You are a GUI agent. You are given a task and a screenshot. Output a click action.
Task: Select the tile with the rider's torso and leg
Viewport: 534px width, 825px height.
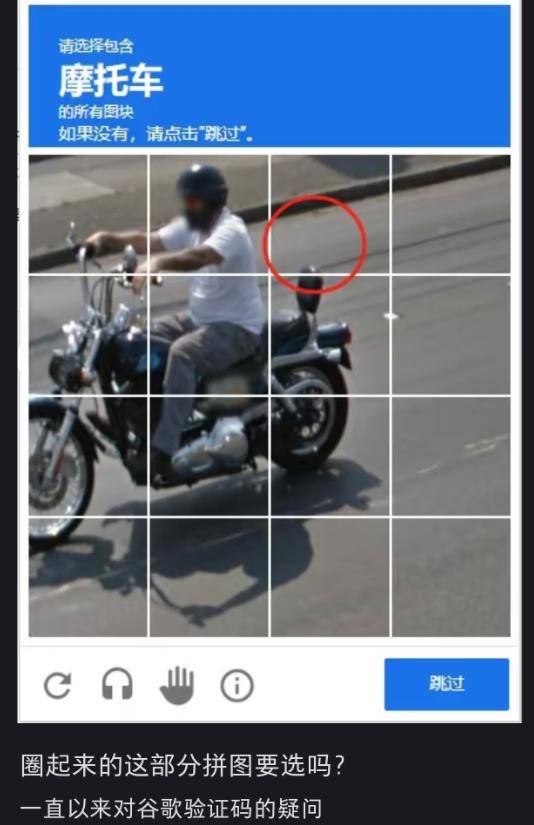point(209,335)
